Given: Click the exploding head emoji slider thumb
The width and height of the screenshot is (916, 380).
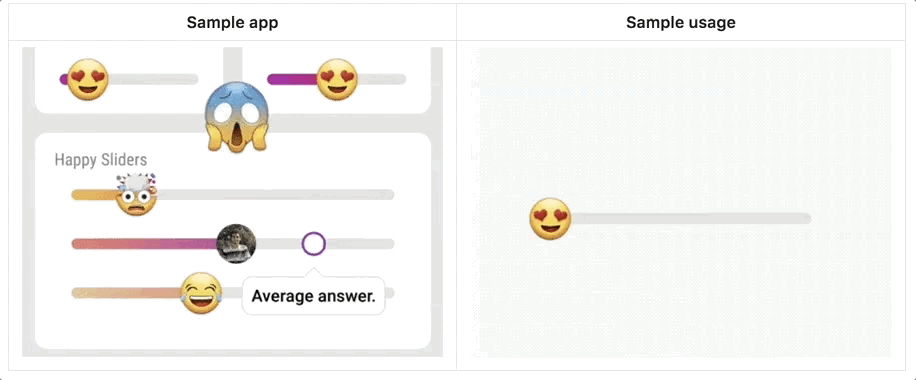Looking at the screenshot, I should pyautogui.click(x=136, y=195).
